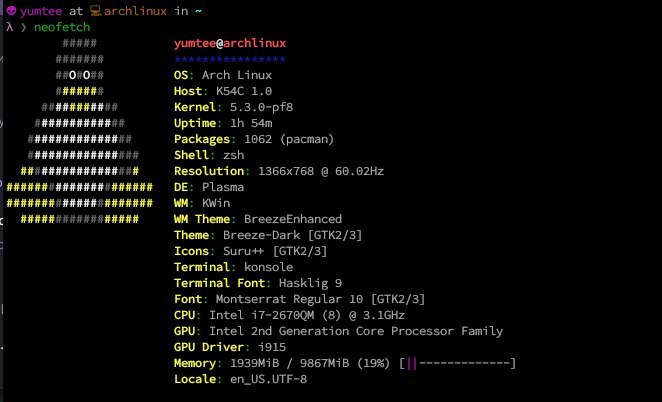Click the 'Packages: 1062 (pacman)' line
The width and height of the screenshot is (662, 402).
254,139
